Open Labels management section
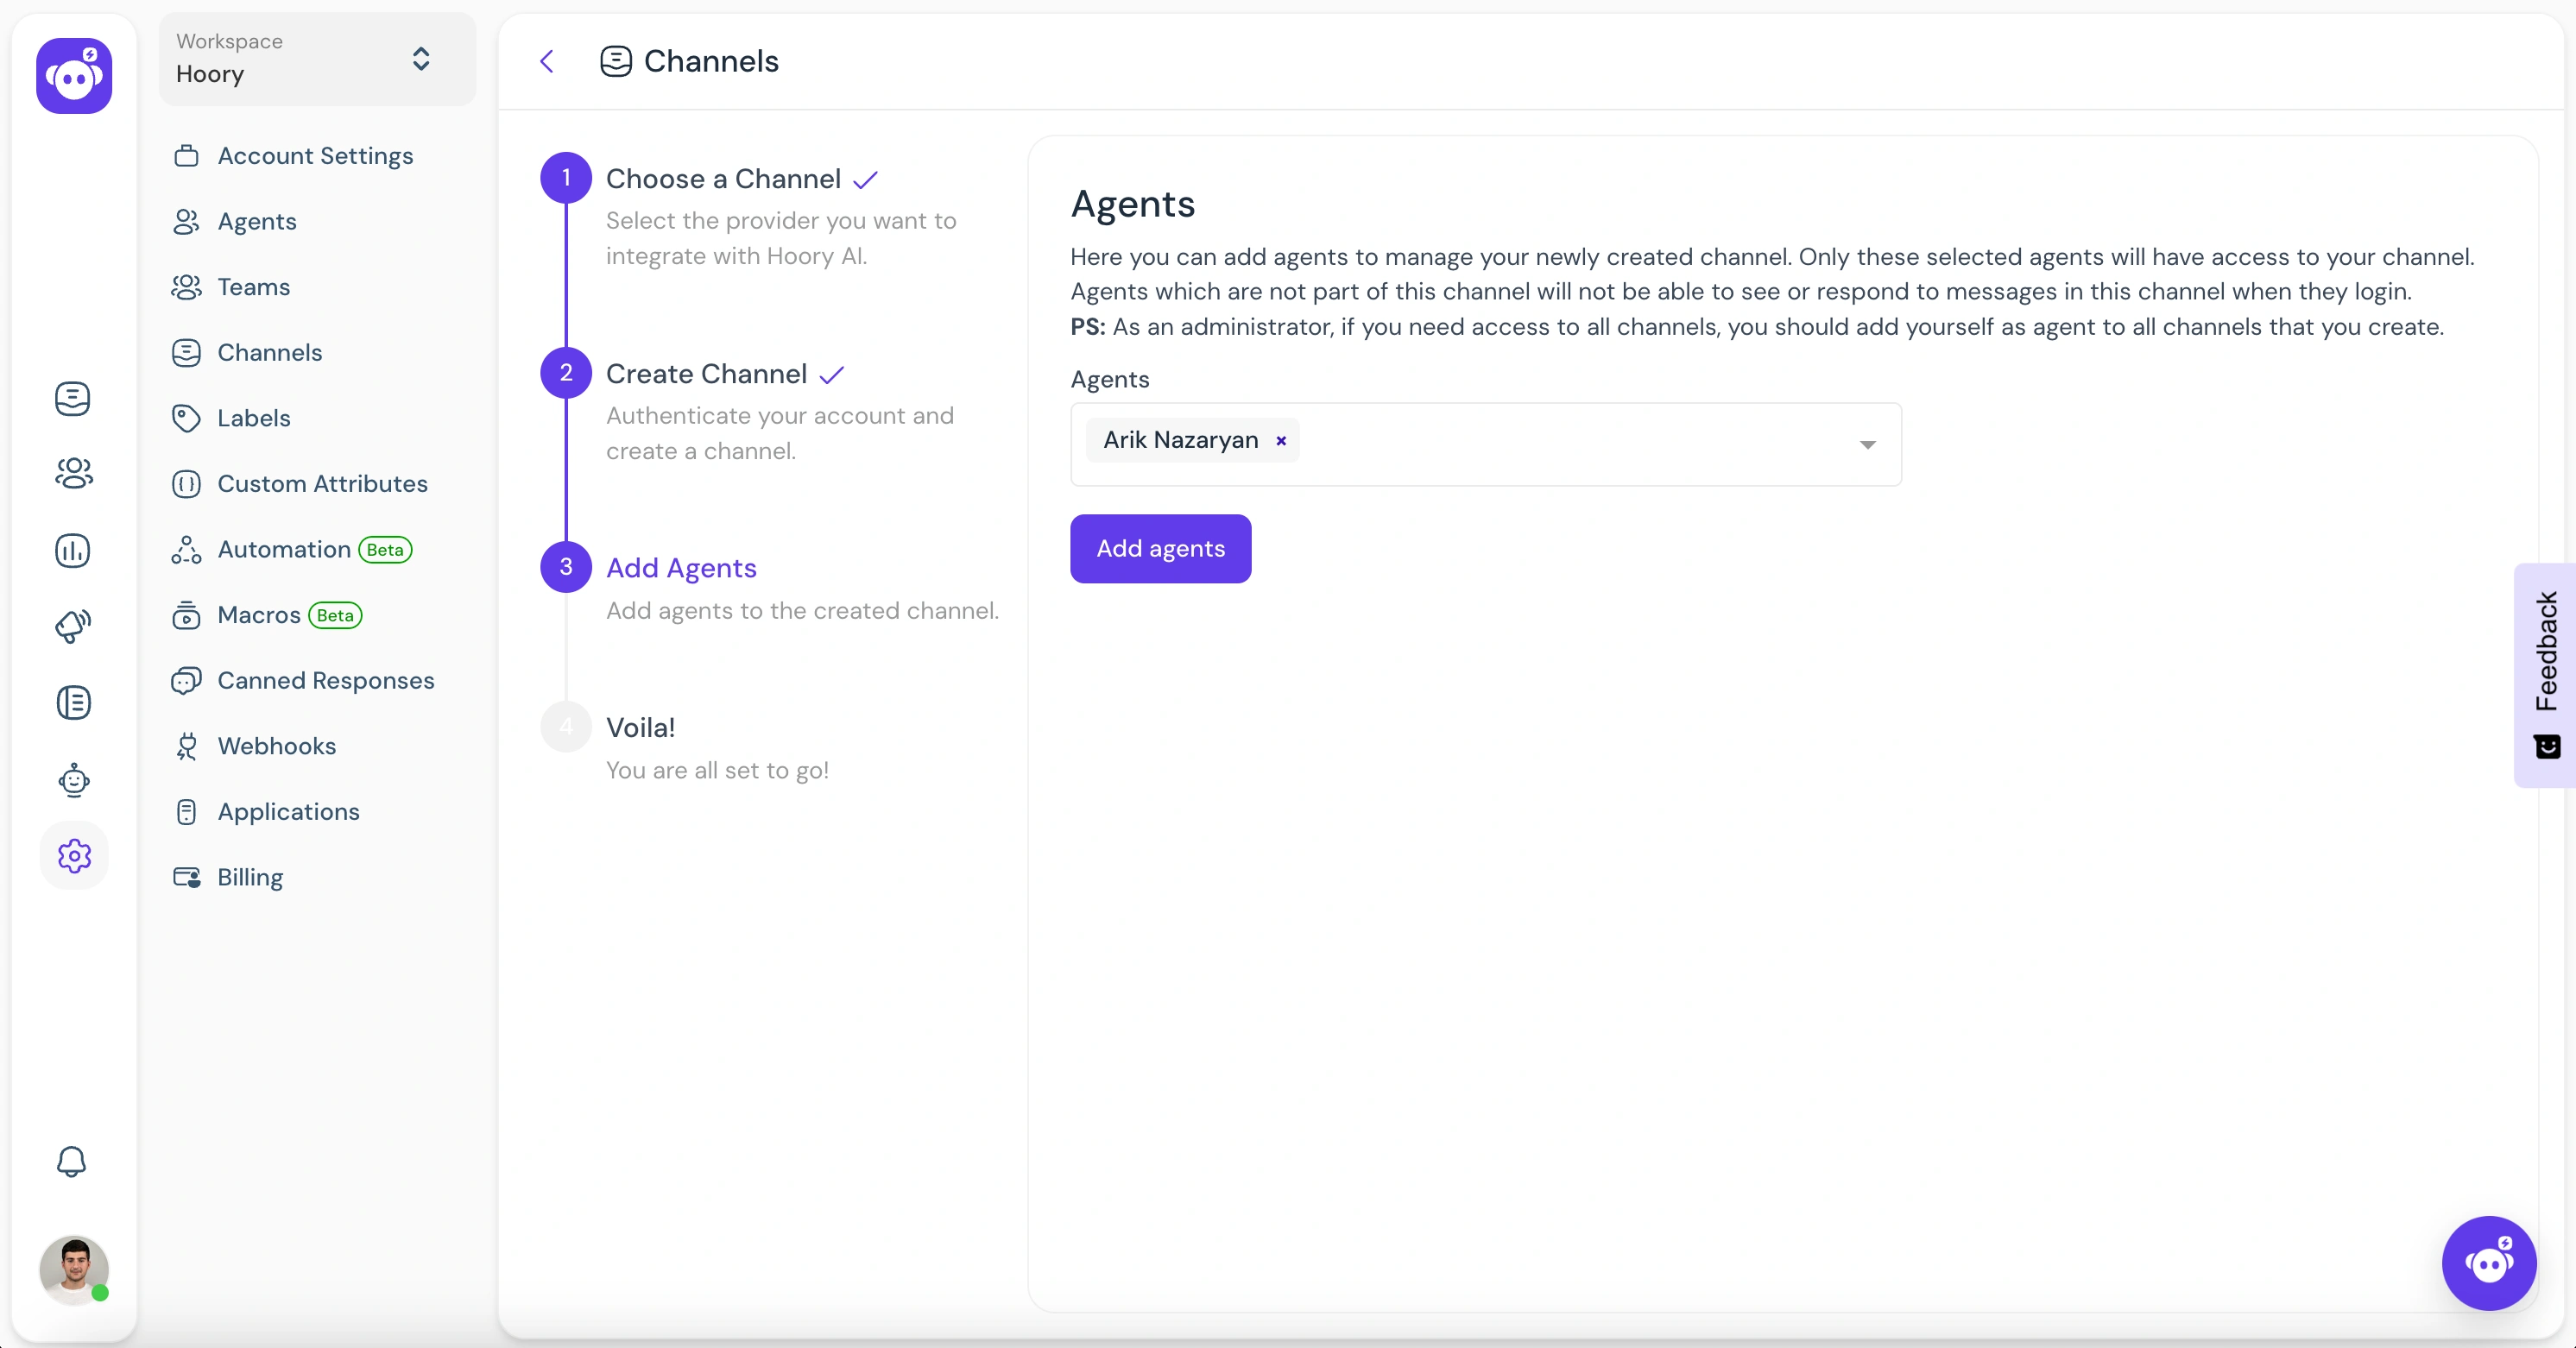Viewport: 2576px width, 1348px height. [x=252, y=418]
